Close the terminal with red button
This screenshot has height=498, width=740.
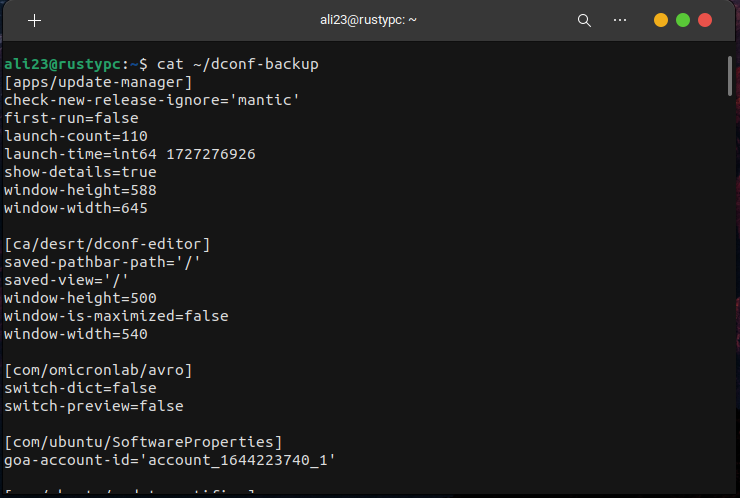(x=705, y=20)
